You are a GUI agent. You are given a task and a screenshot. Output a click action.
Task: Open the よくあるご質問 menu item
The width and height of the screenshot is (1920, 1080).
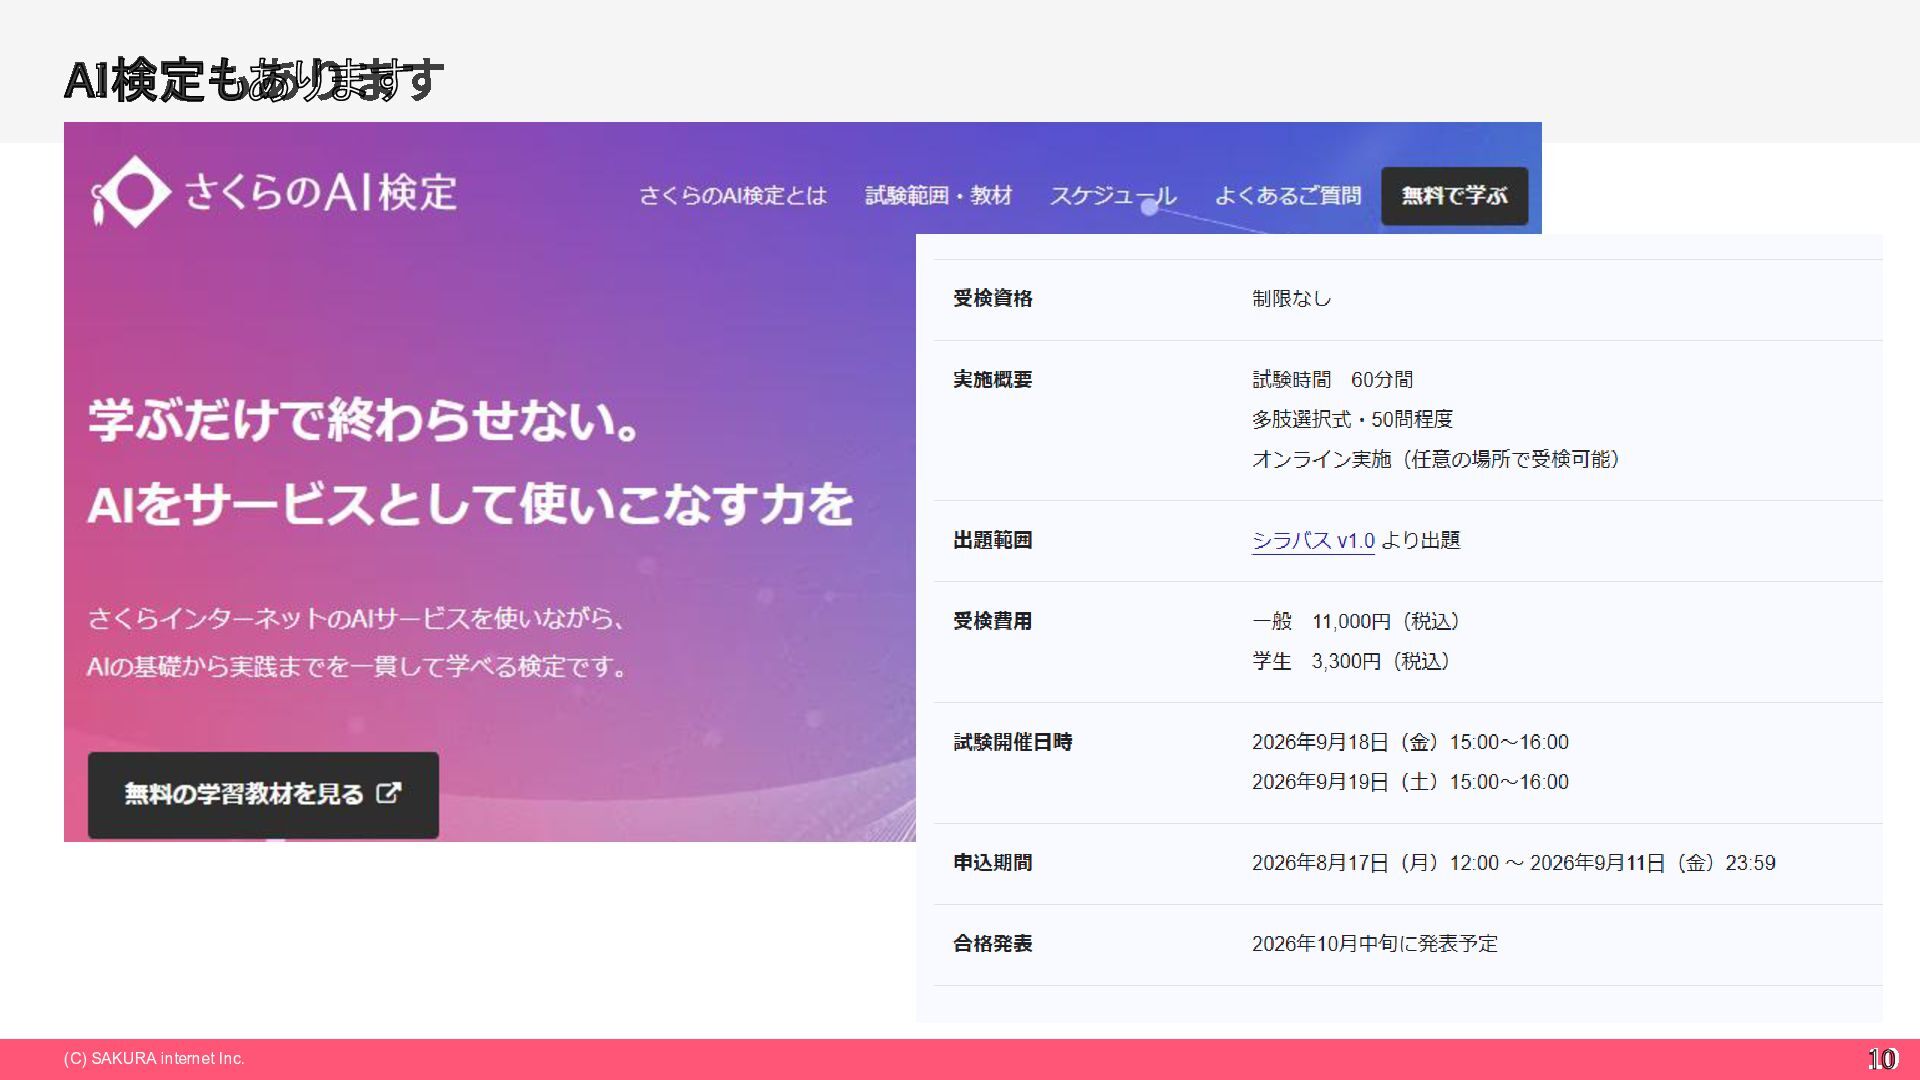click(x=1287, y=196)
